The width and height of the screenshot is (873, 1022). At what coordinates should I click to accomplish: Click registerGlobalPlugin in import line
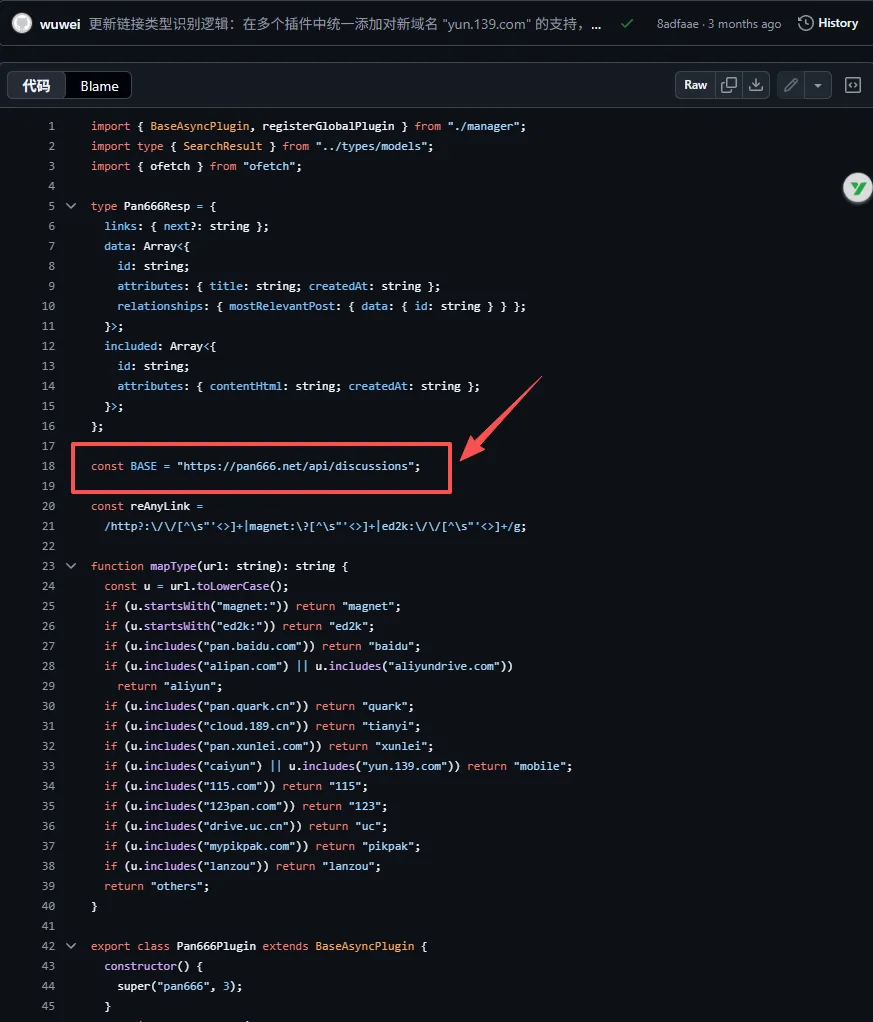(x=328, y=126)
